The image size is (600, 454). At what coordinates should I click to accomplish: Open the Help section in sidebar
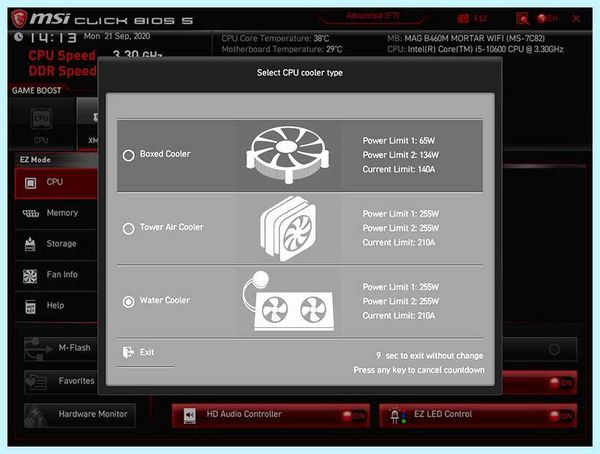(x=56, y=306)
